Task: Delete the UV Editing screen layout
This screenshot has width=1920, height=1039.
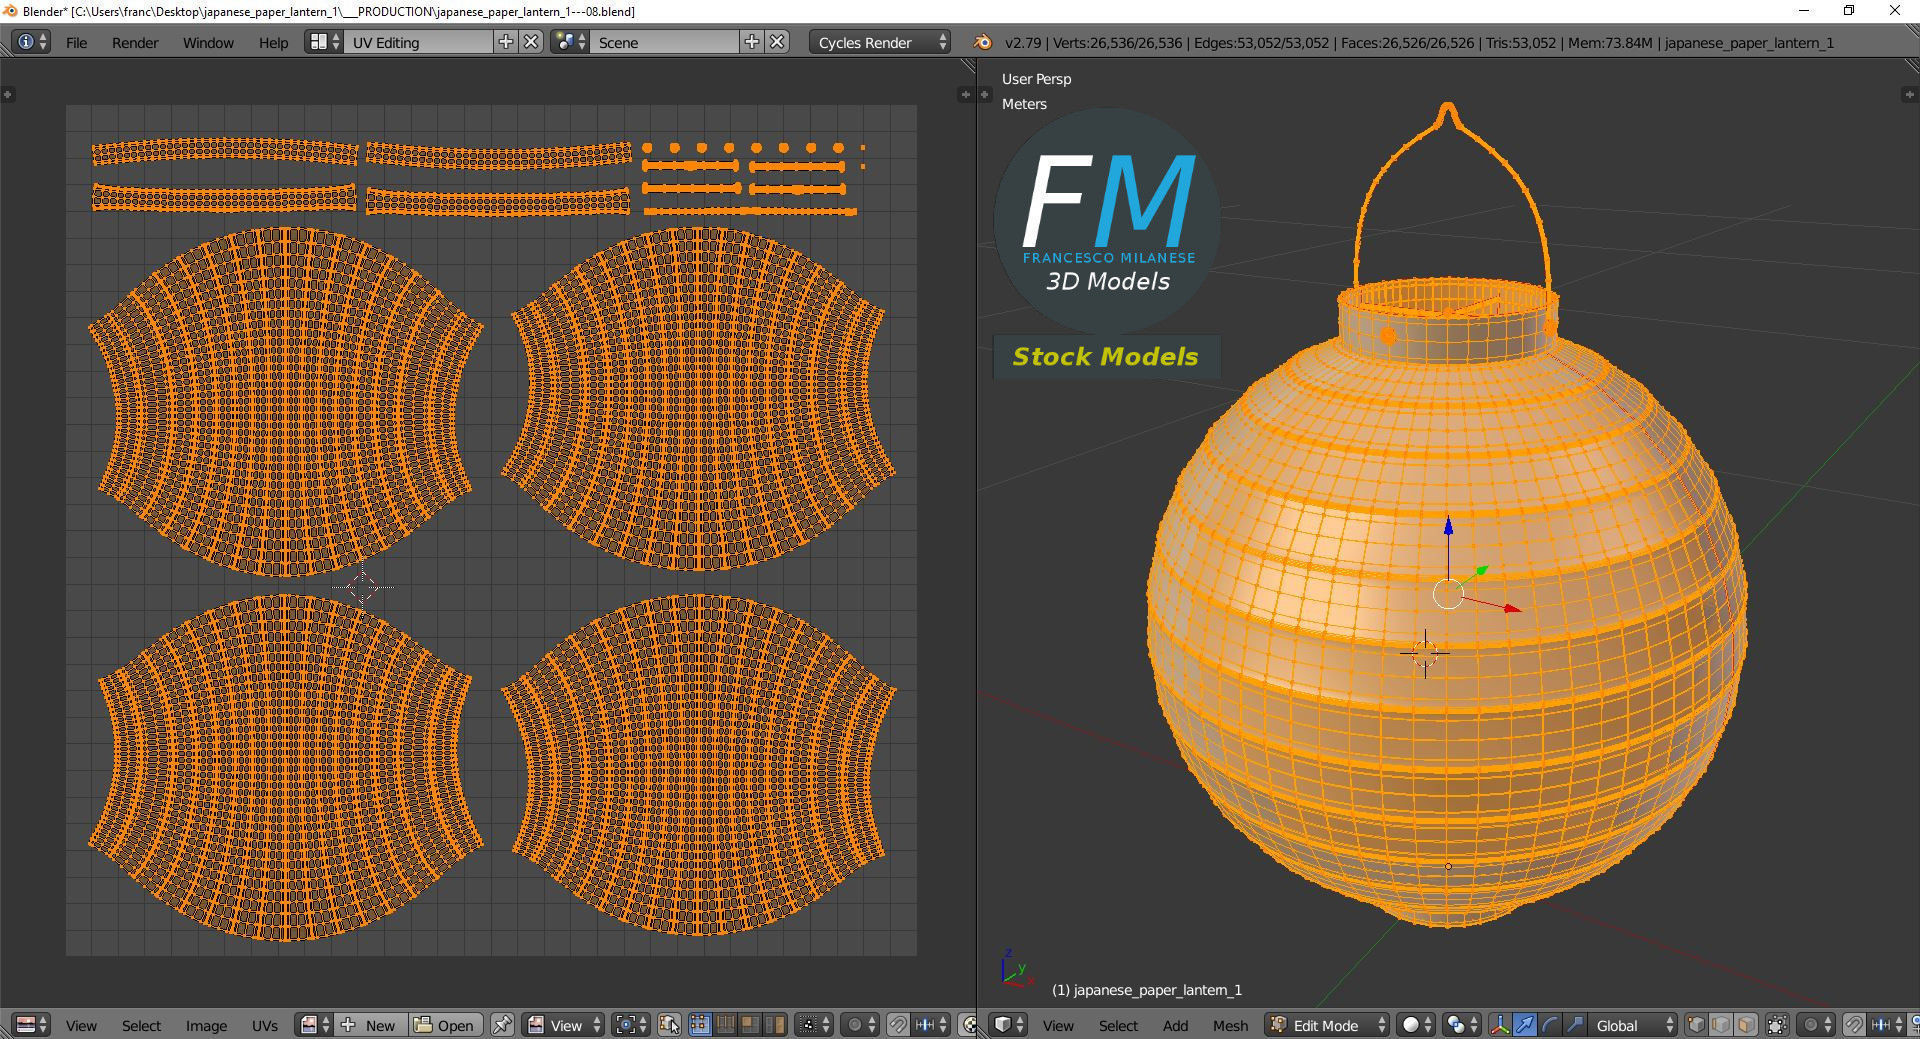Action: pyautogui.click(x=532, y=42)
